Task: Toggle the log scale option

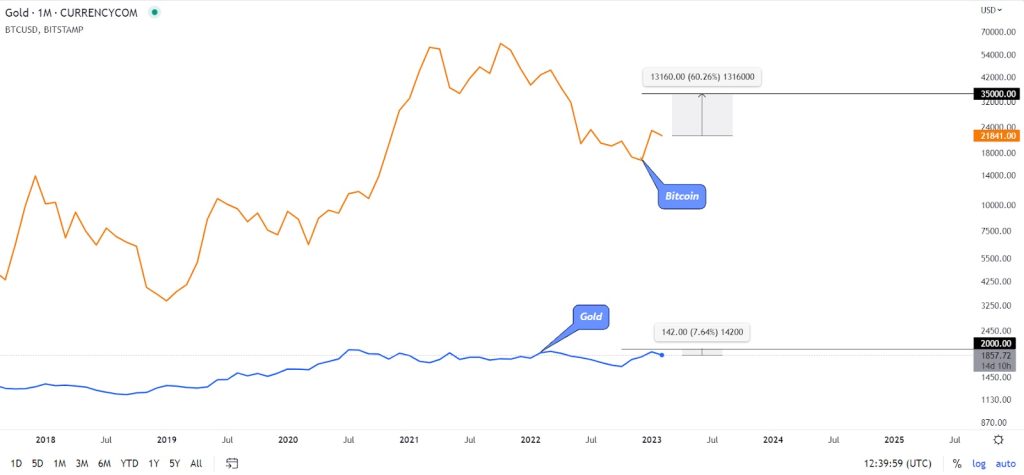Action: tap(977, 463)
